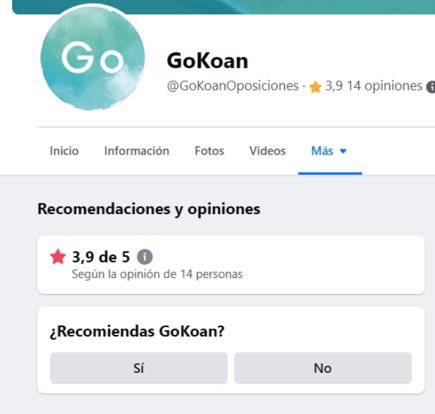Screen dimensions: 435x414
Task: Click the red star in rating card
Action: pos(58,257)
